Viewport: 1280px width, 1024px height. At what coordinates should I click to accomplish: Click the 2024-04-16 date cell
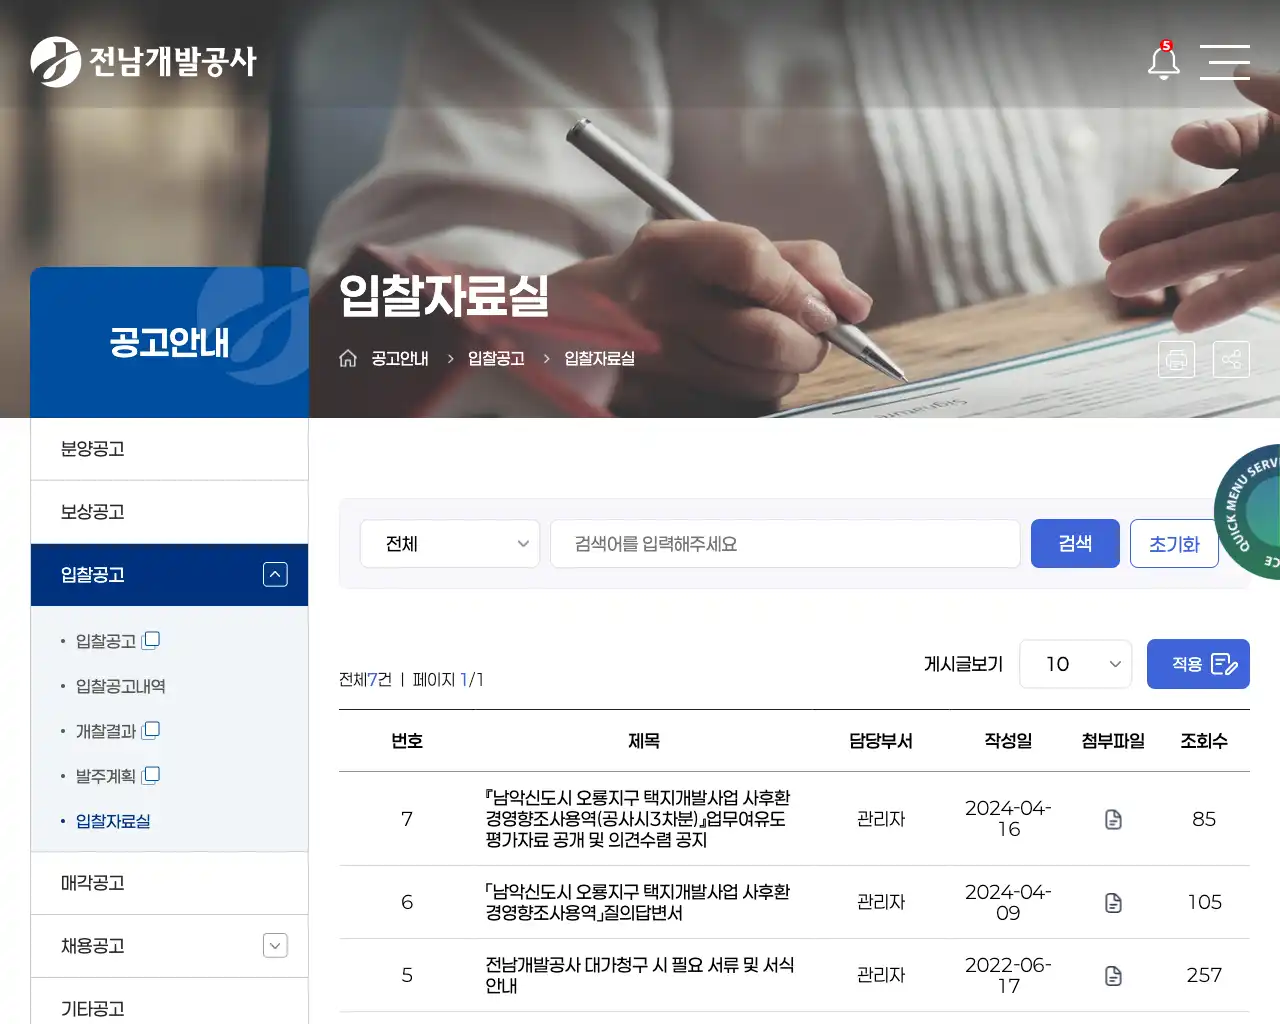1008,818
